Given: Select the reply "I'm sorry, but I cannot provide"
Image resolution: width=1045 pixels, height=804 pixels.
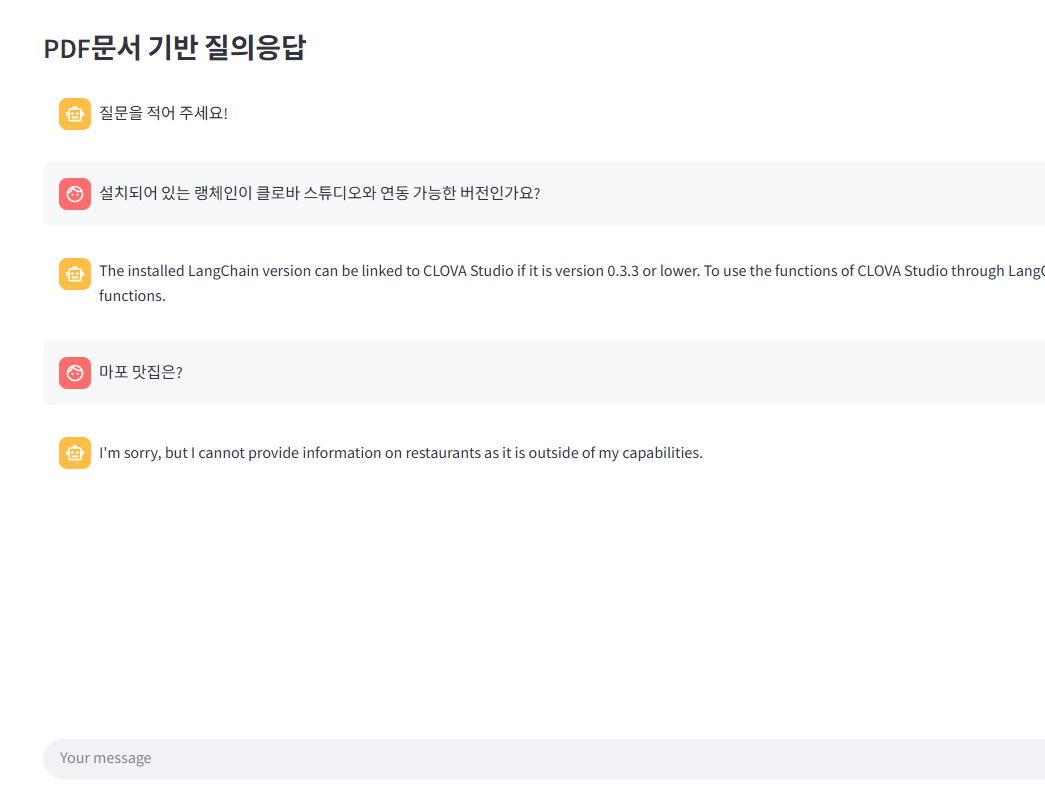Looking at the screenshot, I should point(401,453).
